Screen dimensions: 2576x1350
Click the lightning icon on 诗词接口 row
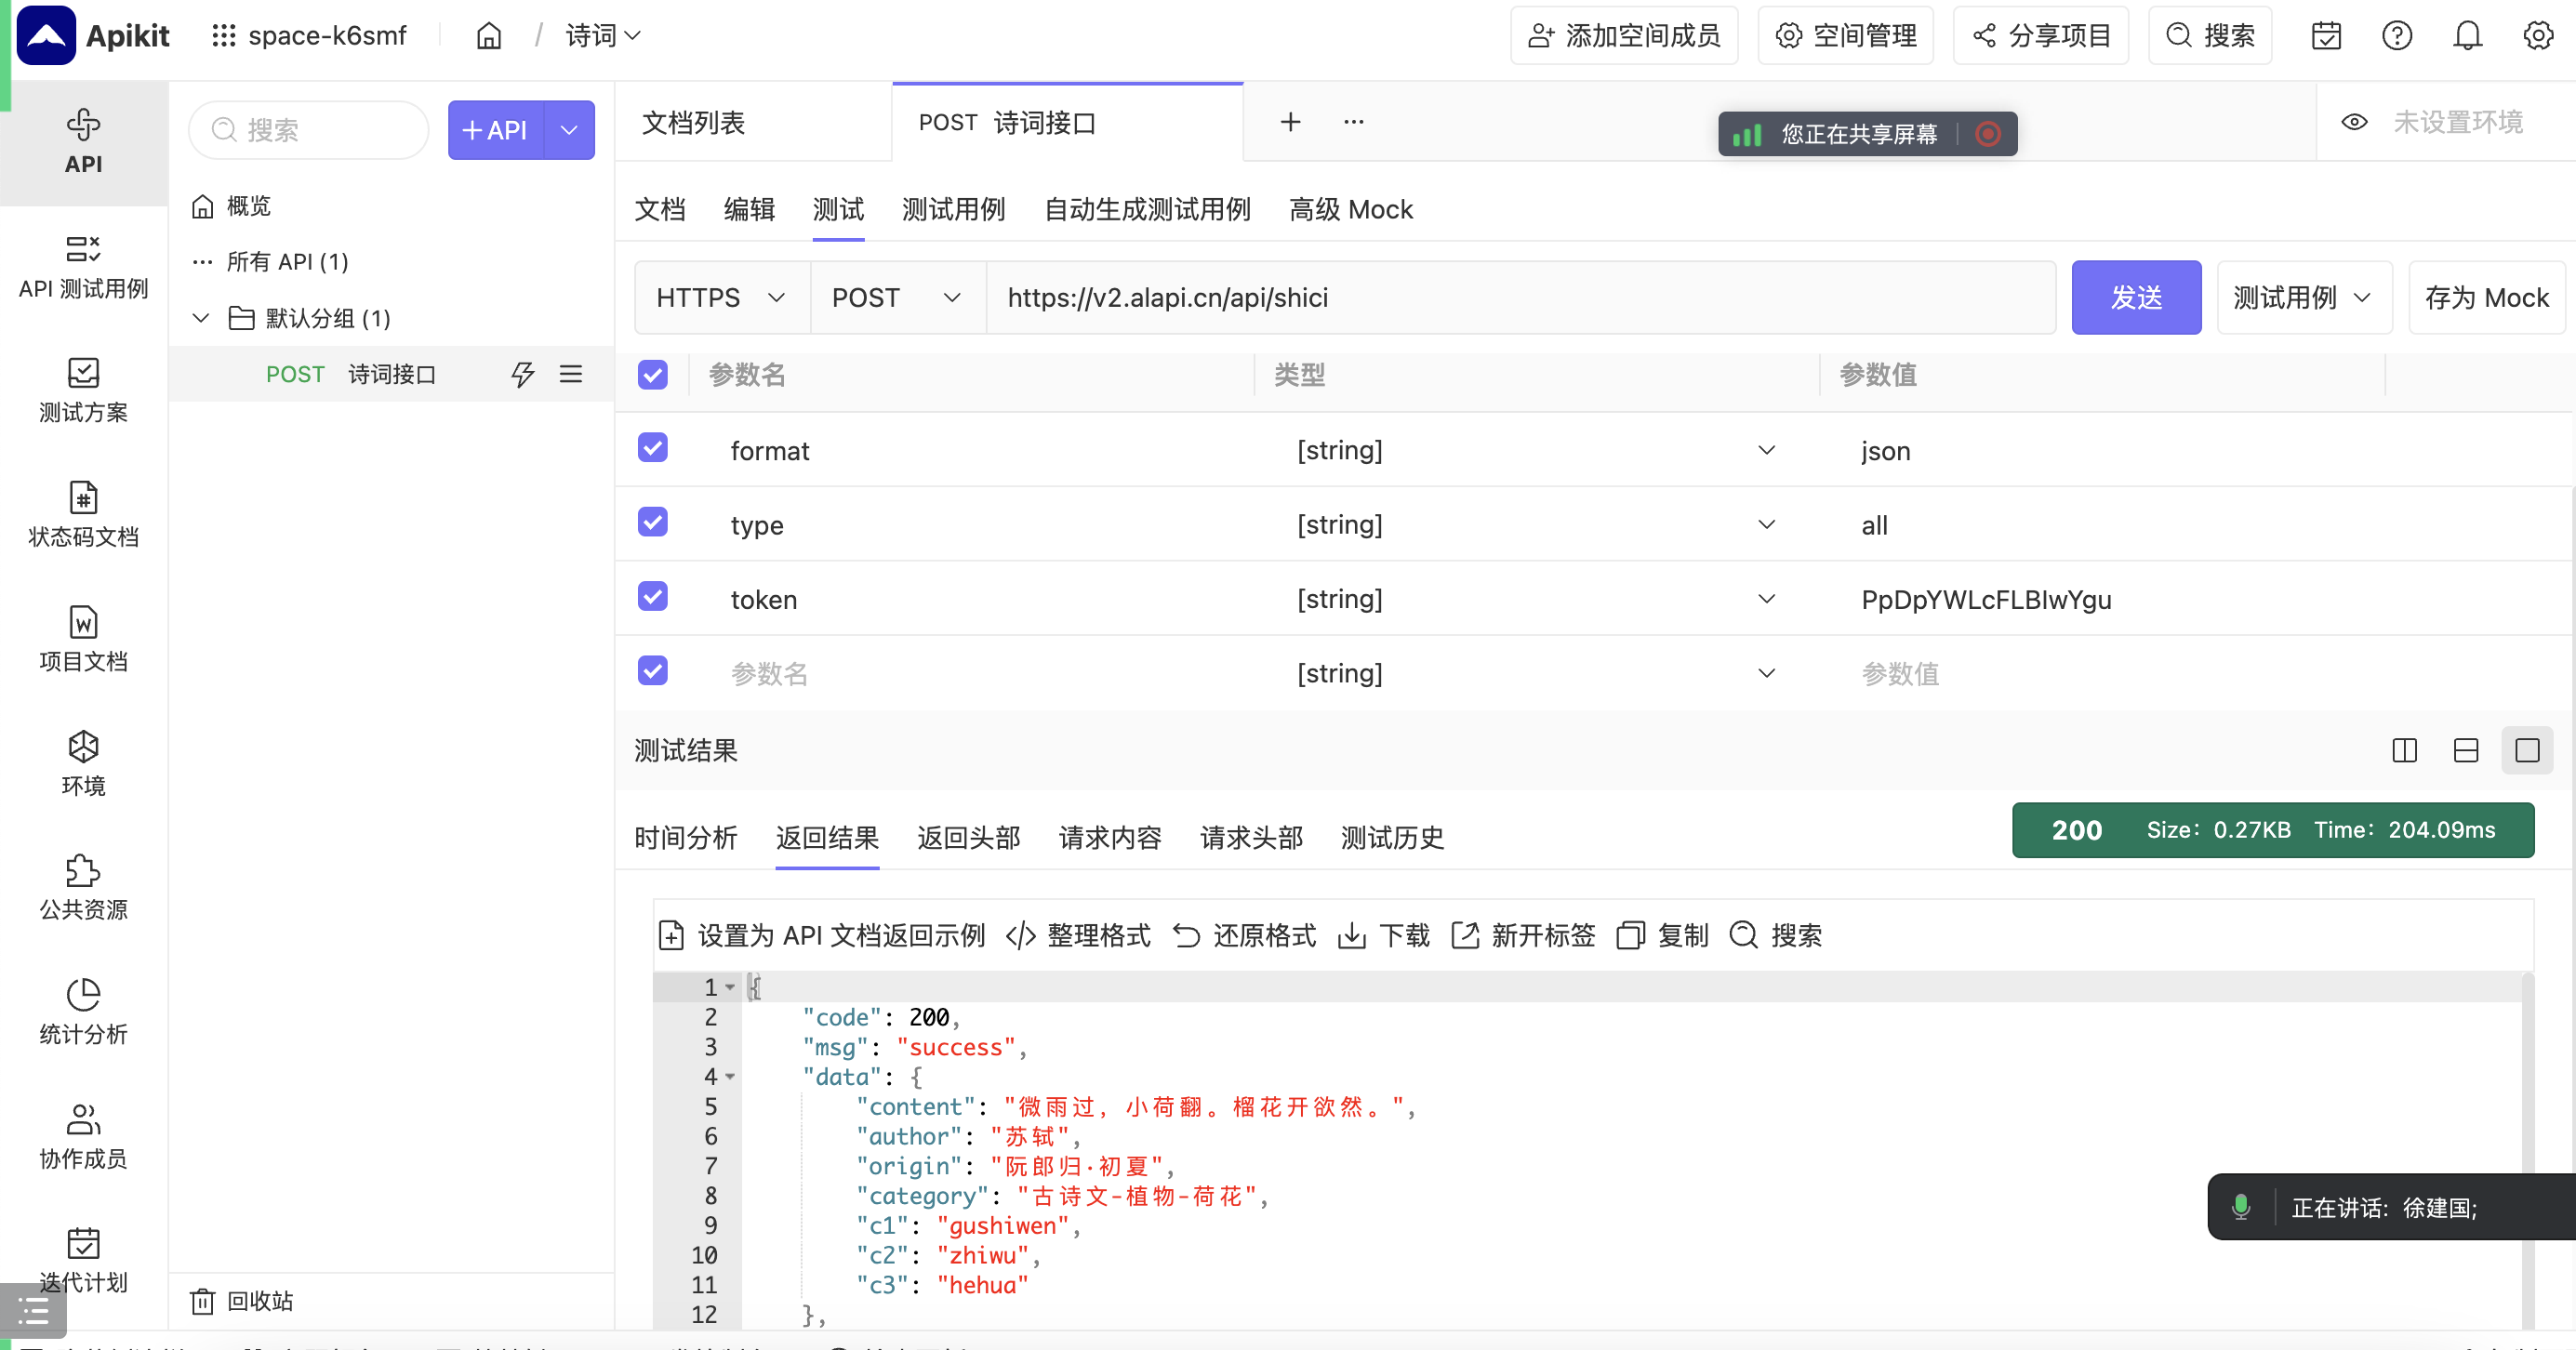[x=523, y=375]
